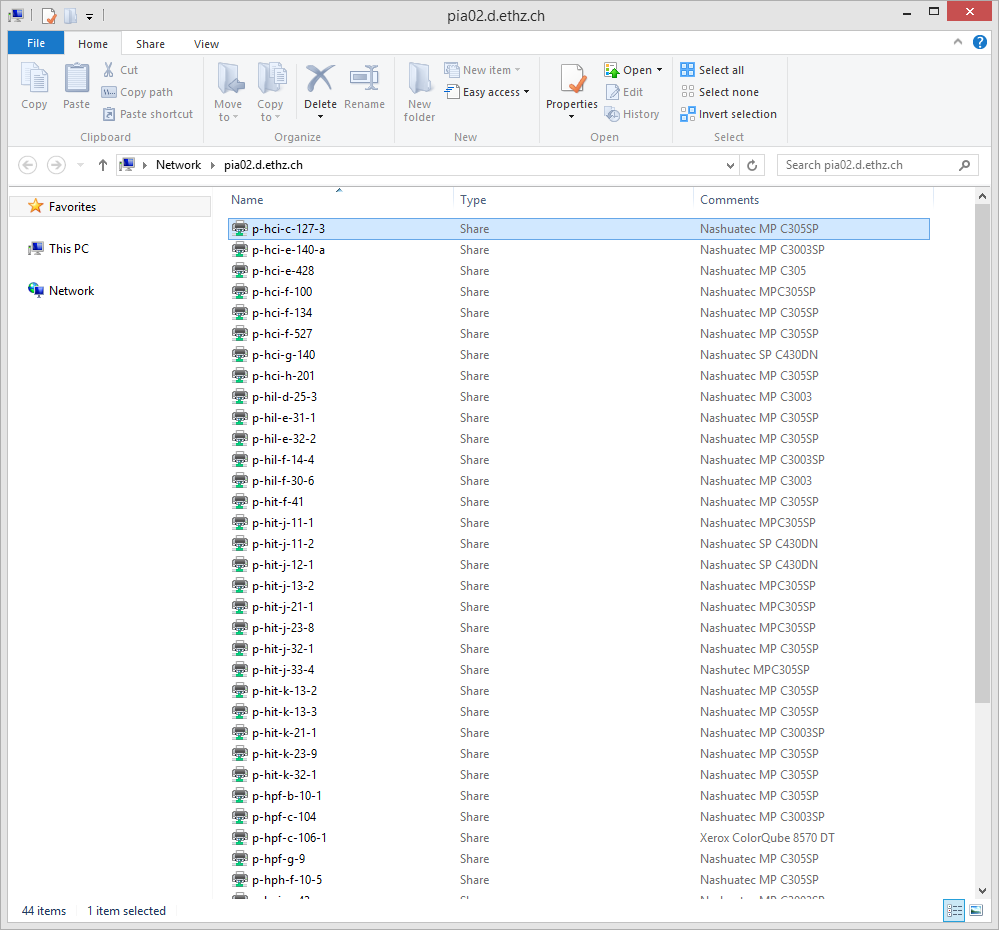Image resolution: width=999 pixels, height=930 pixels.
Task: Switch to the Share ribbon tab
Action: click(150, 43)
